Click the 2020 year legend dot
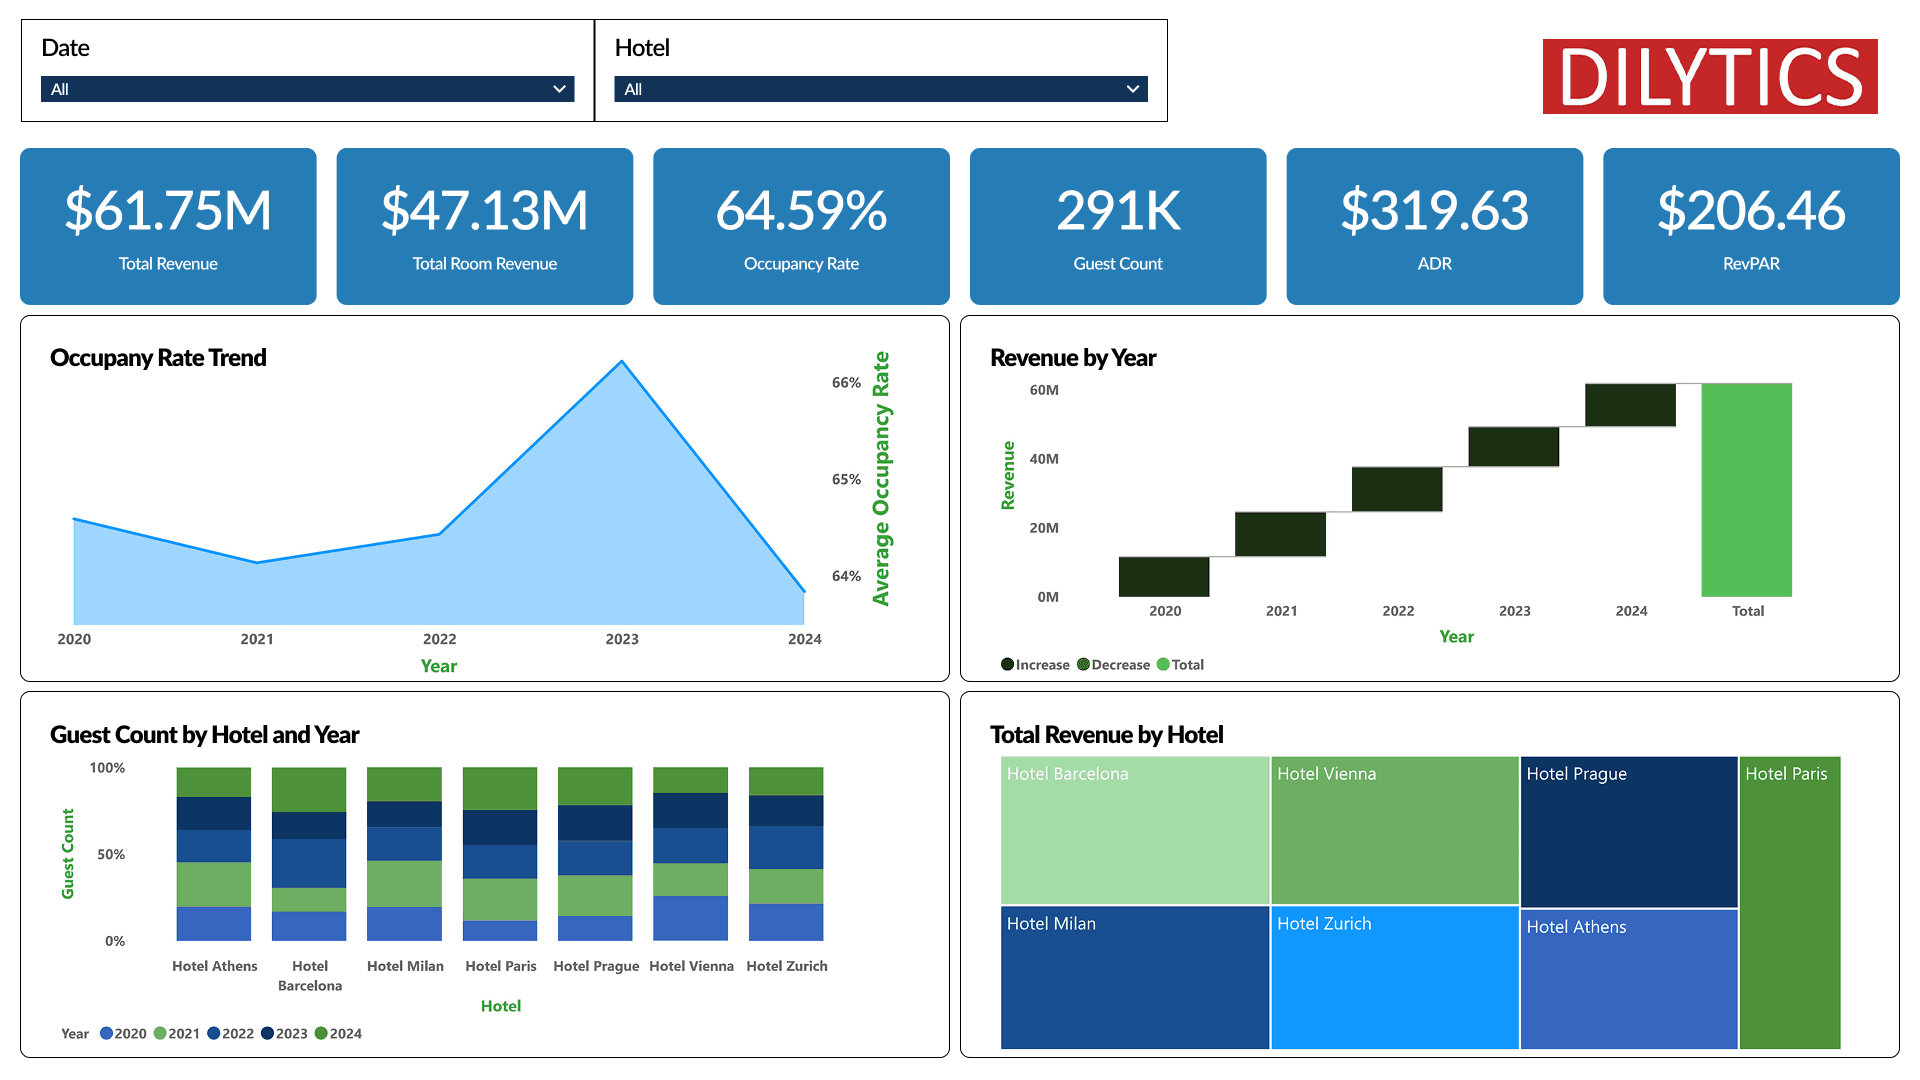The width and height of the screenshot is (1920, 1080). [x=107, y=1033]
